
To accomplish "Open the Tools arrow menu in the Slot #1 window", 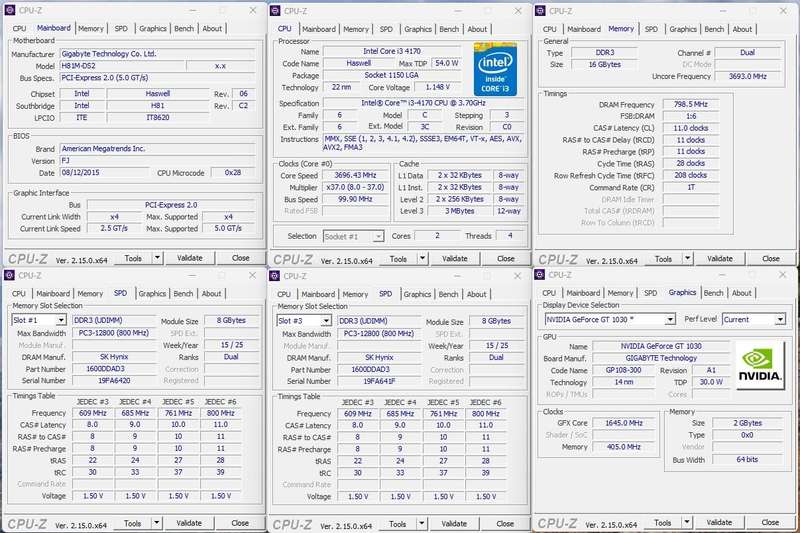I will click(x=157, y=523).
